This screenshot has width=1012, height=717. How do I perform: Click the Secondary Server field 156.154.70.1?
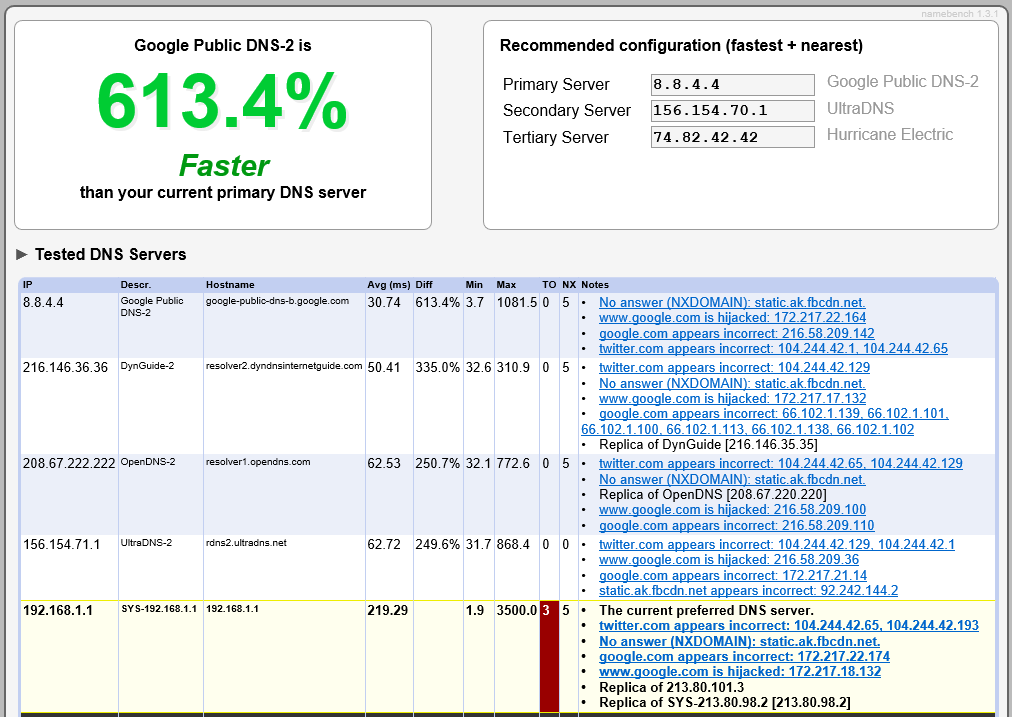coord(733,110)
